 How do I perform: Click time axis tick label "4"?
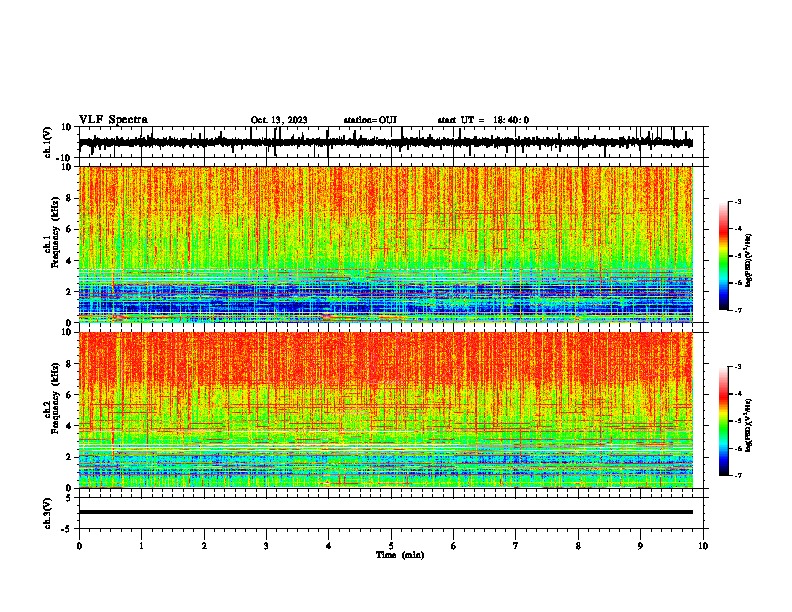pyautogui.click(x=329, y=546)
